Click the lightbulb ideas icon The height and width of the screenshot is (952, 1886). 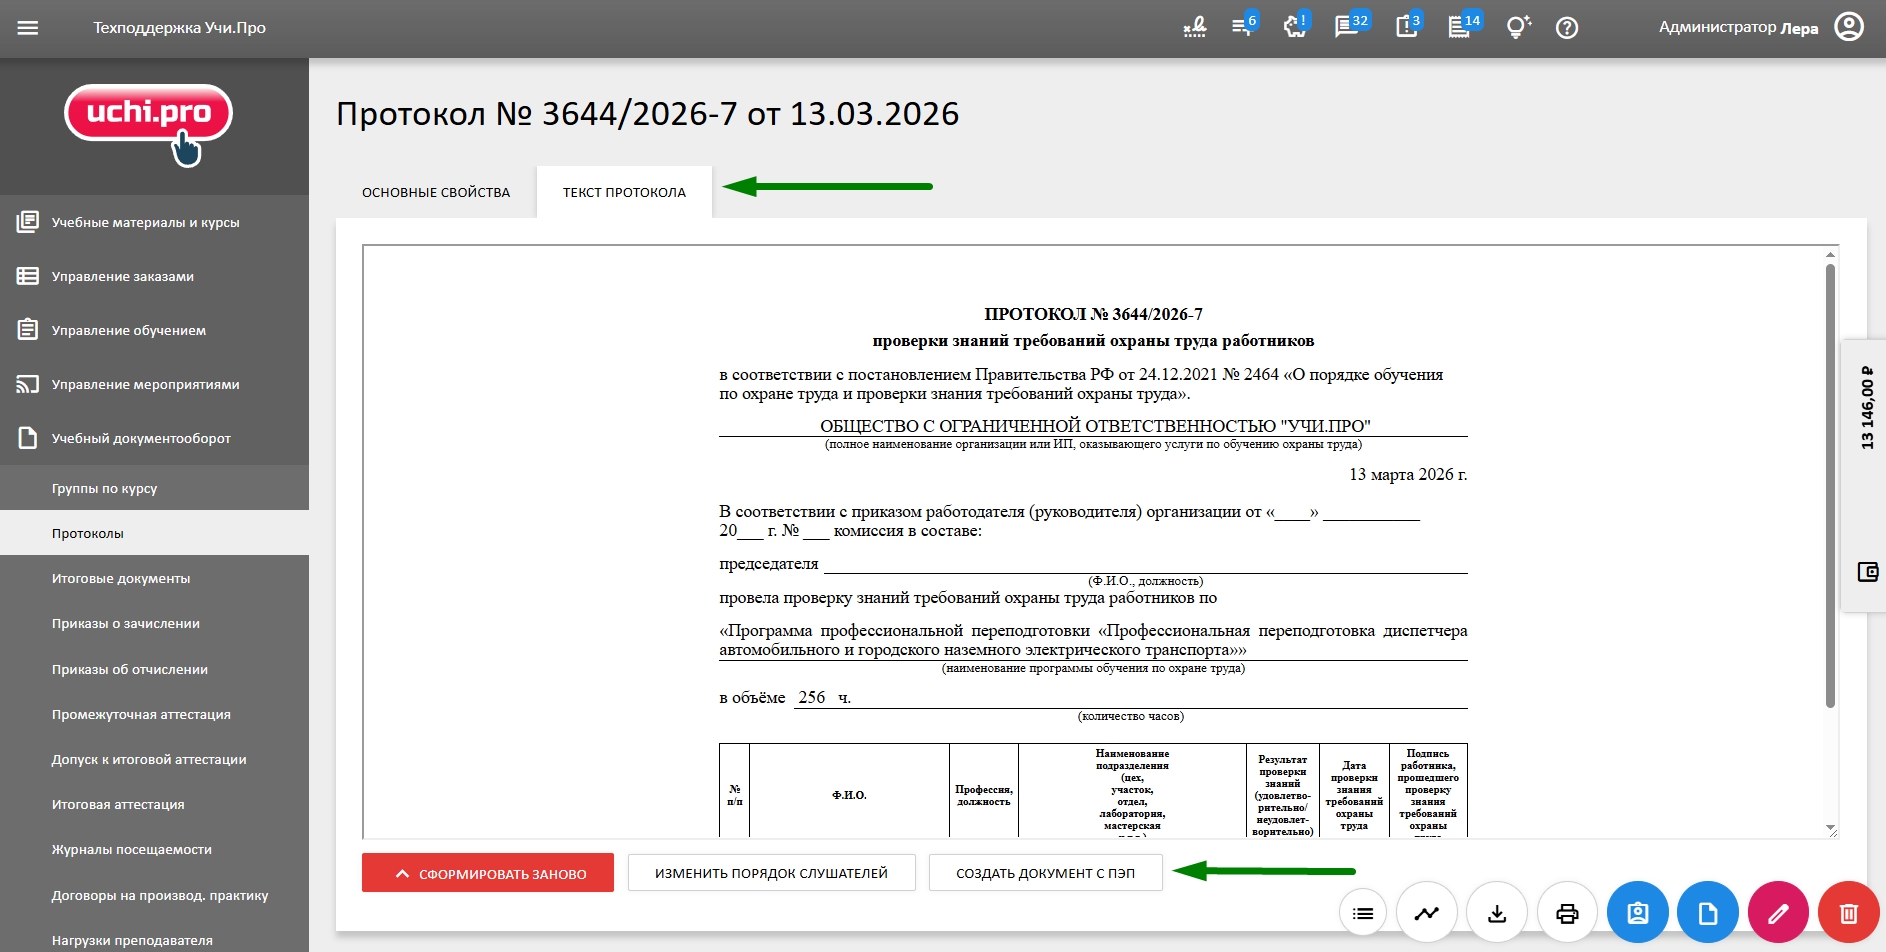pyautogui.click(x=1517, y=28)
